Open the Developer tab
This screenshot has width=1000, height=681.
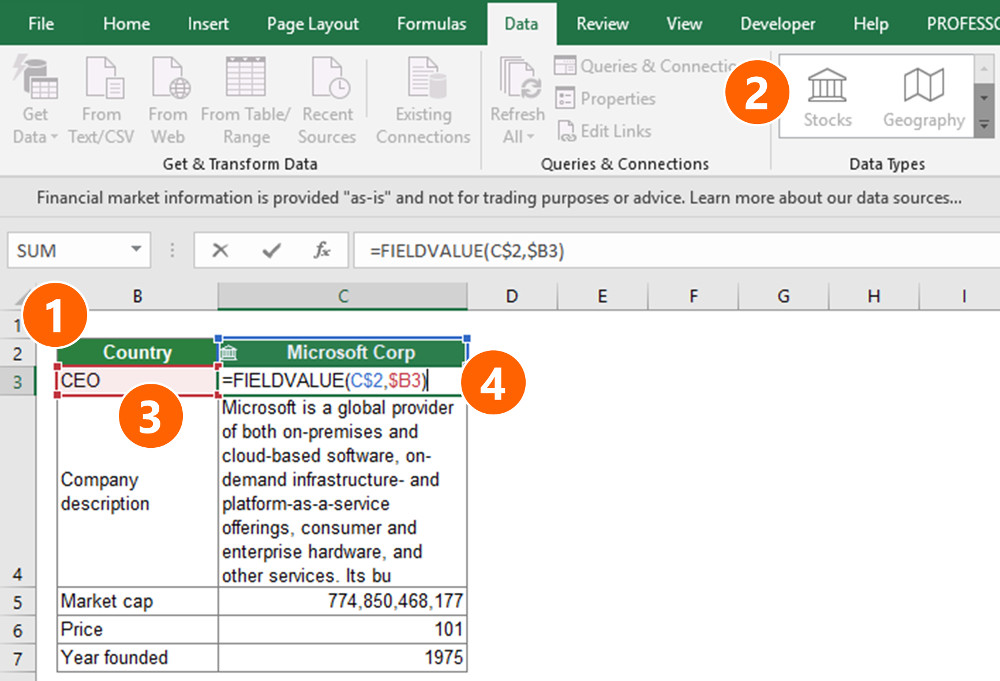coord(777,24)
